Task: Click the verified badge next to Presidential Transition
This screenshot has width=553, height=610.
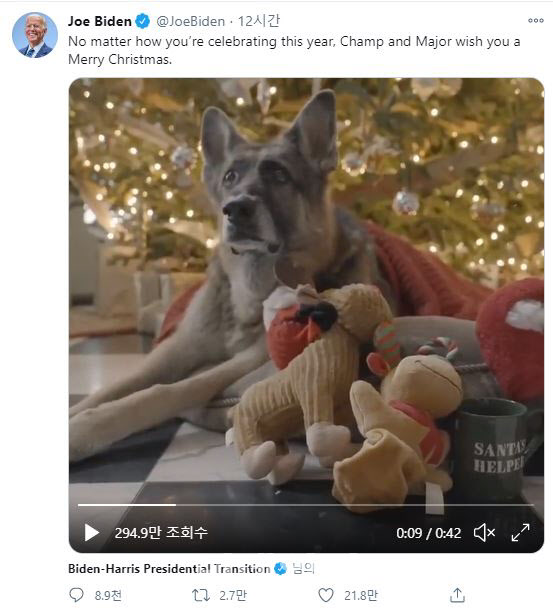Action: pyautogui.click(x=280, y=569)
